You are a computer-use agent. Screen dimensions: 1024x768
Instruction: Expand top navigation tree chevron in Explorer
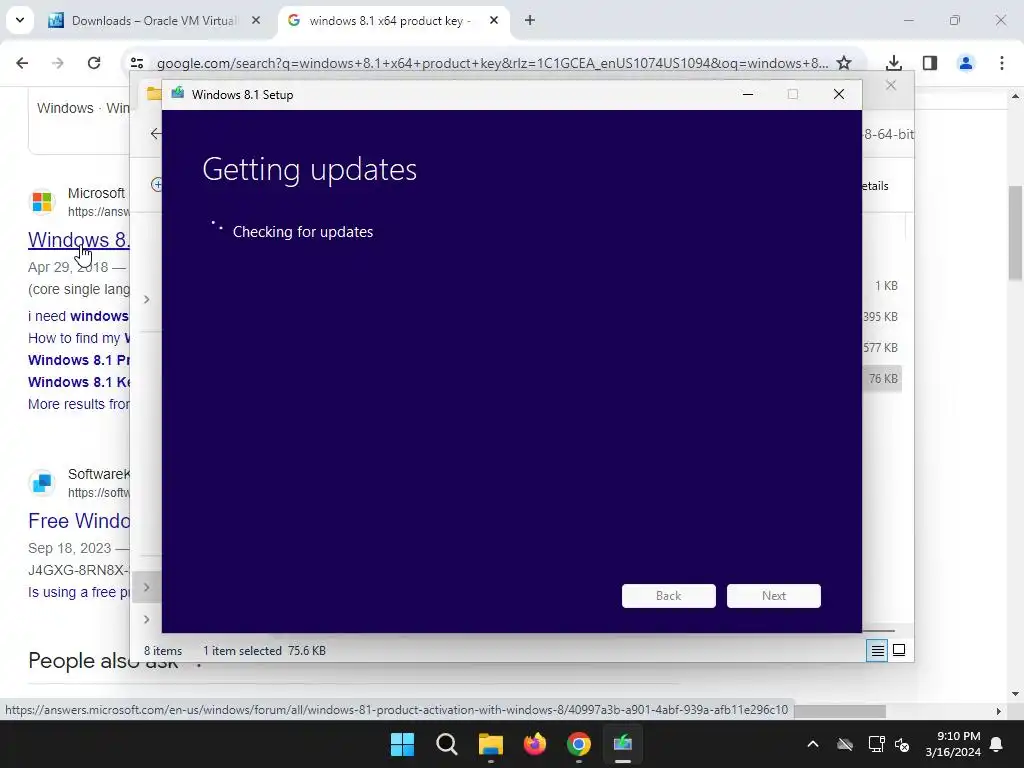146,299
